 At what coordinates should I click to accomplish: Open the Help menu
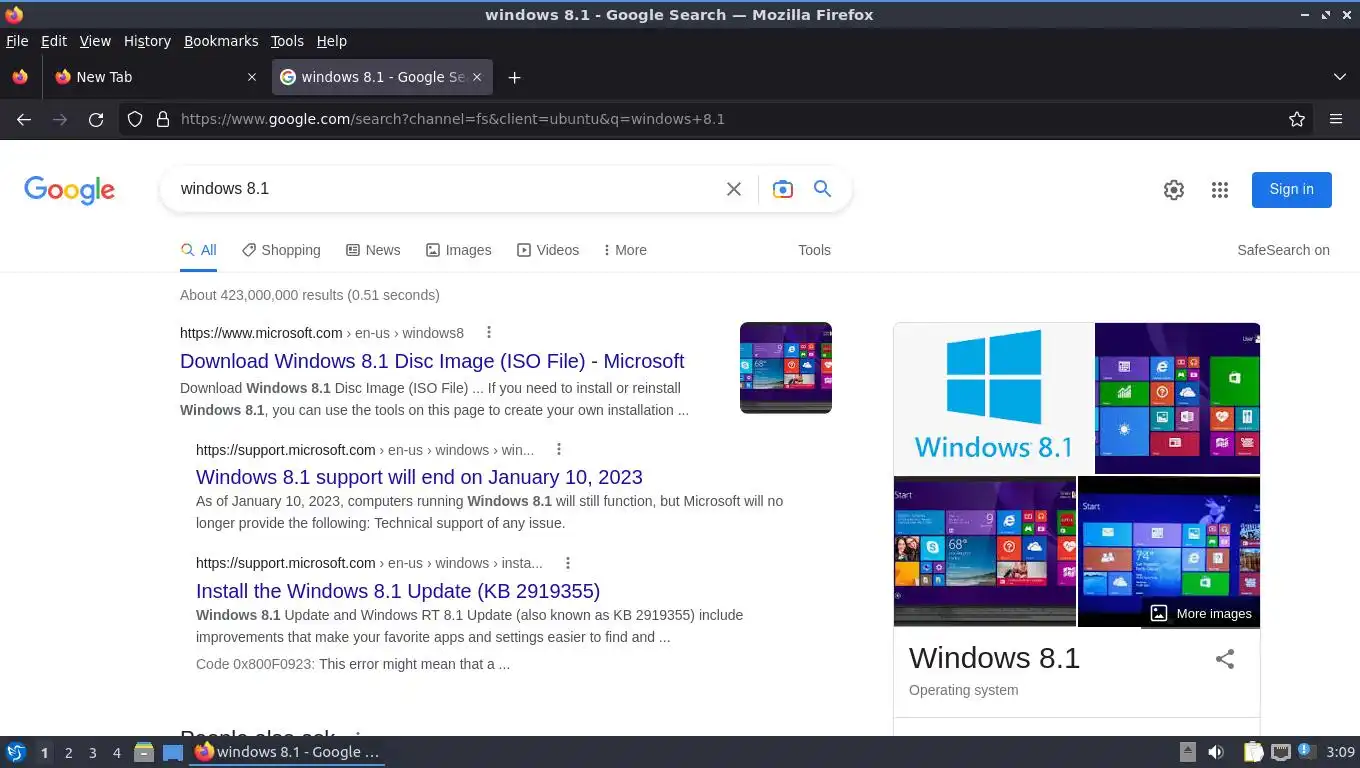332,41
